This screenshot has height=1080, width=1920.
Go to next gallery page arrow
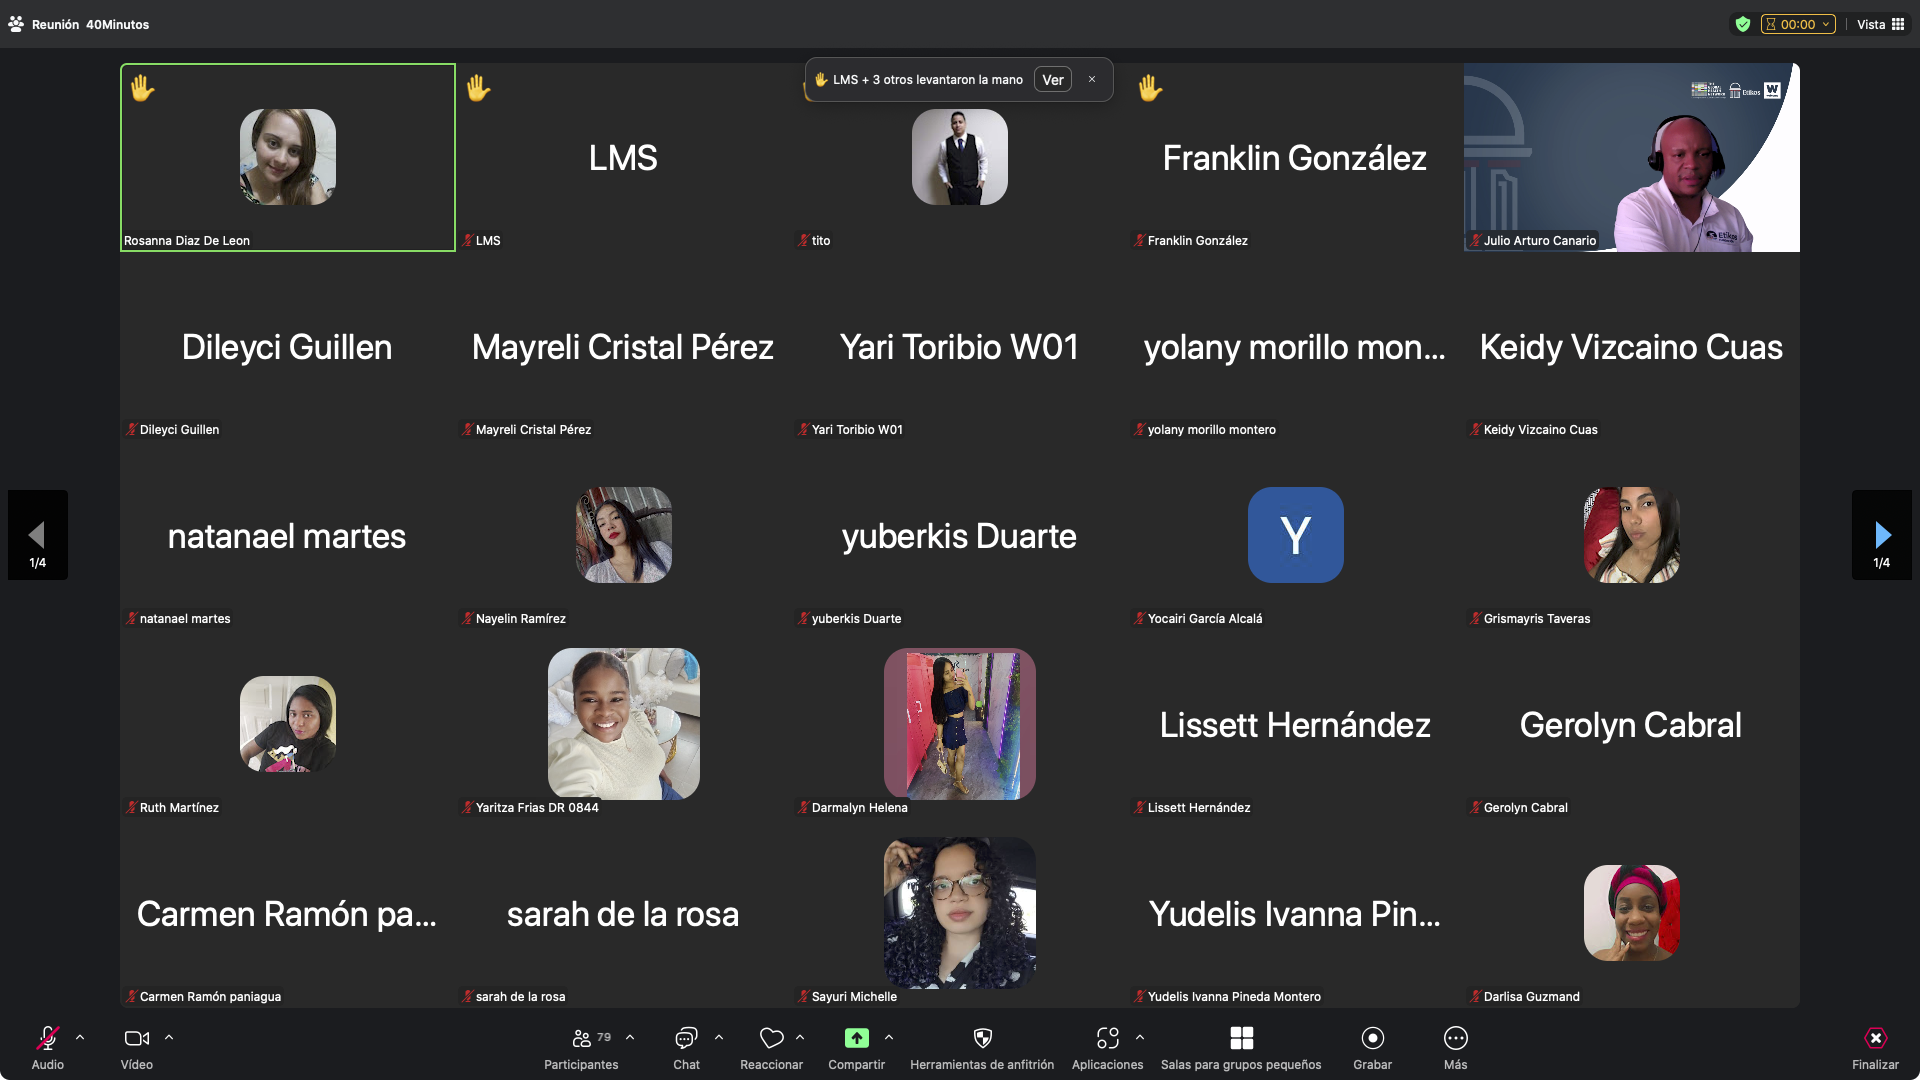(1882, 534)
